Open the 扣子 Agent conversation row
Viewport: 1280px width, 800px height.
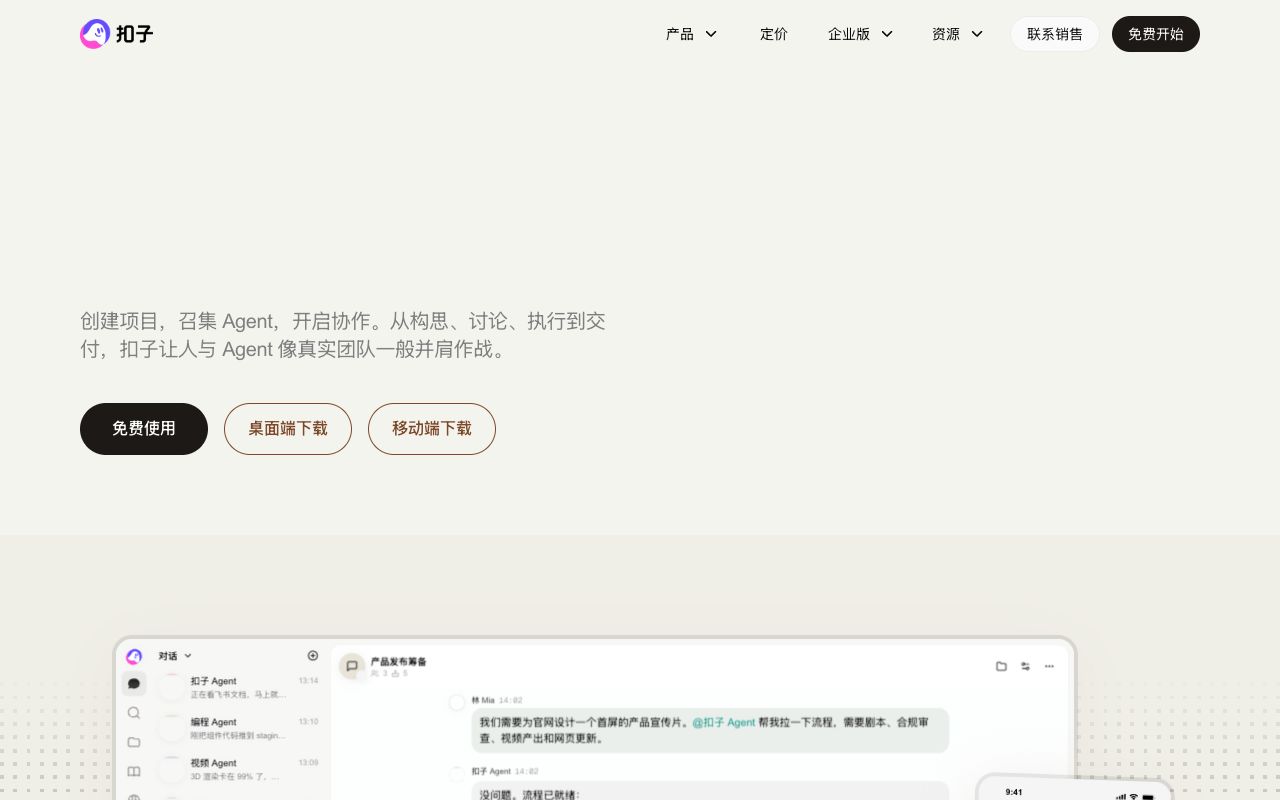pyautogui.click(x=240, y=687)
